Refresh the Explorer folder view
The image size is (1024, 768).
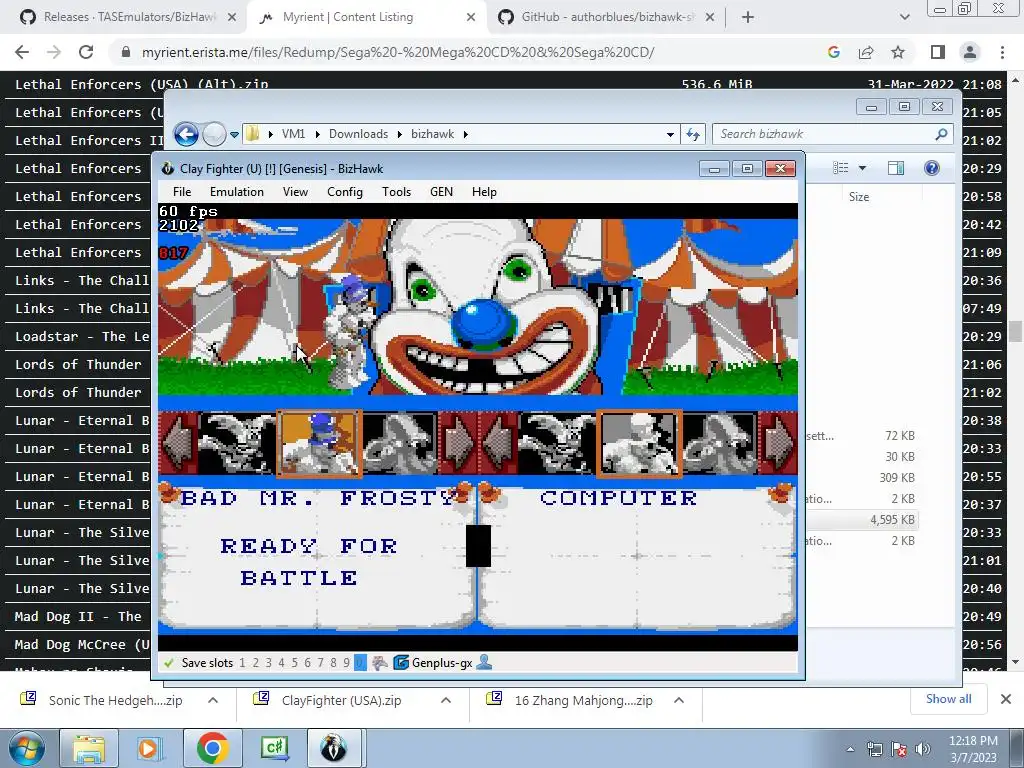tap(692, 135)
